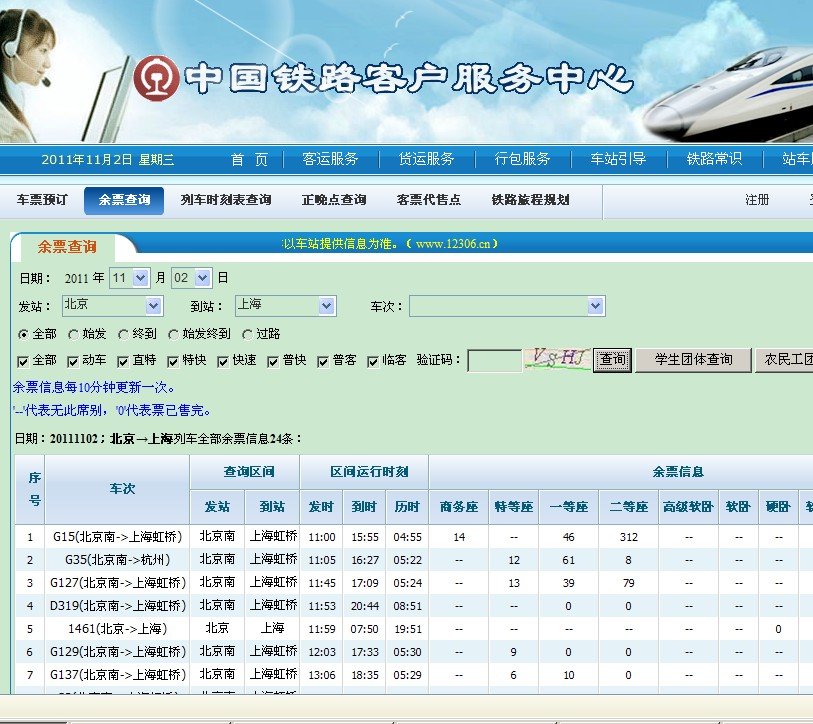Image resolution: width=813 pixels, height=724 pixels.
Task: Open the 到站 destination dropdown showing 上海
Action: pyautogui.click(x=285, y=306)
